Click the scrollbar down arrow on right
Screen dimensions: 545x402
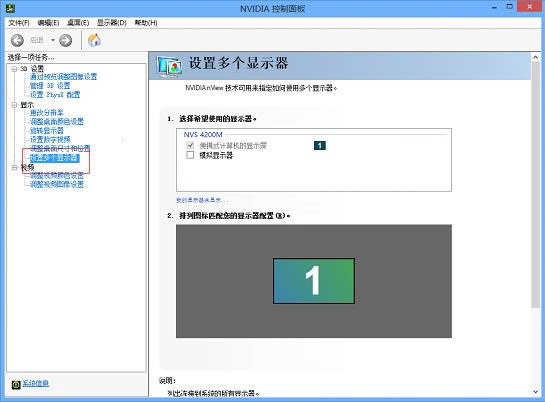click(x=536, y=392)
